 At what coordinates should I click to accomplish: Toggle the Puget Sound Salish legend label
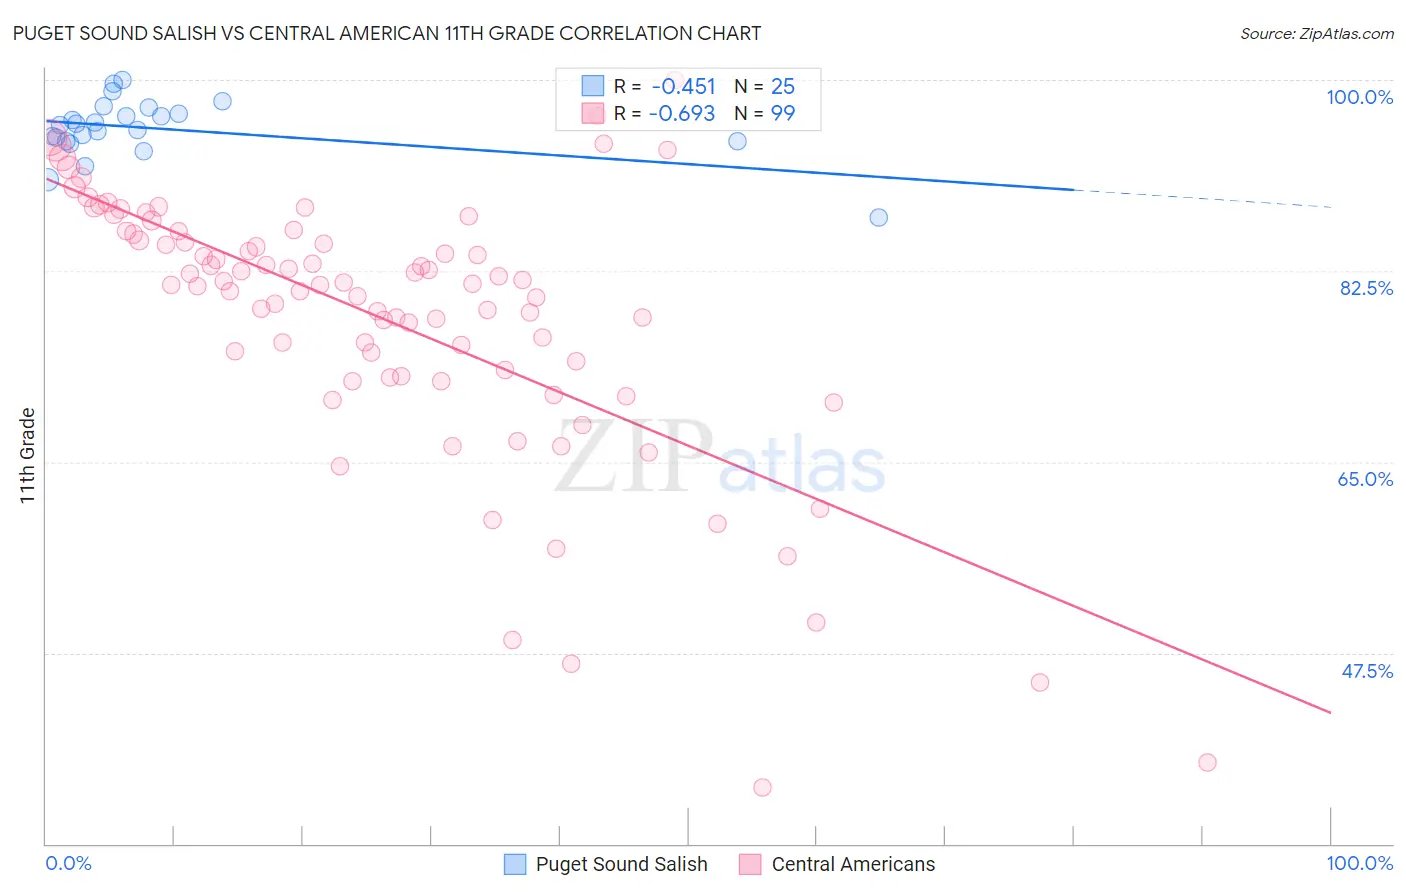621,864
